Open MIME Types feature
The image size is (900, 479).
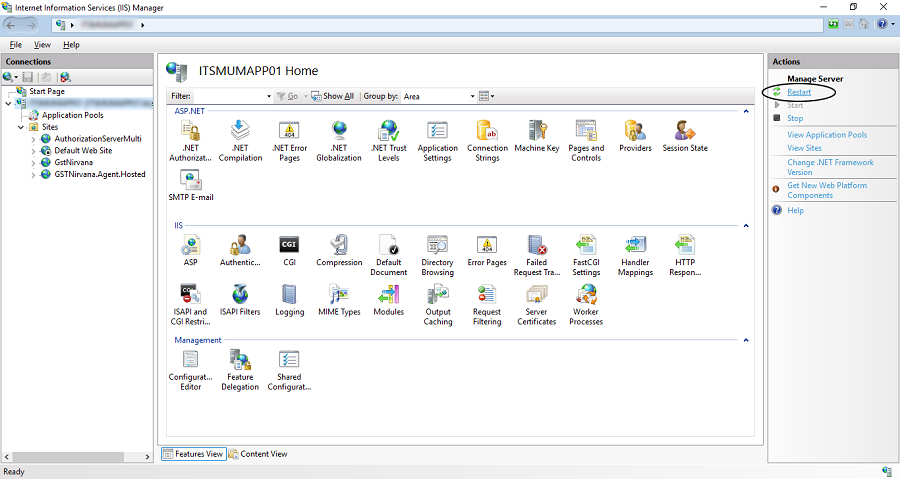[x=339, y=300]
